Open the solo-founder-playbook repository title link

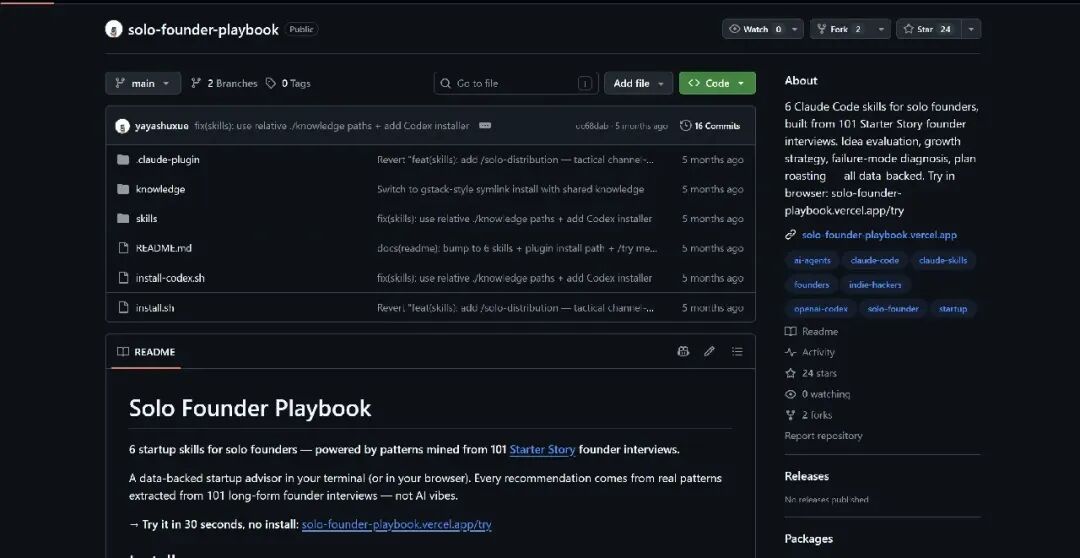click(x=203, y=30)
